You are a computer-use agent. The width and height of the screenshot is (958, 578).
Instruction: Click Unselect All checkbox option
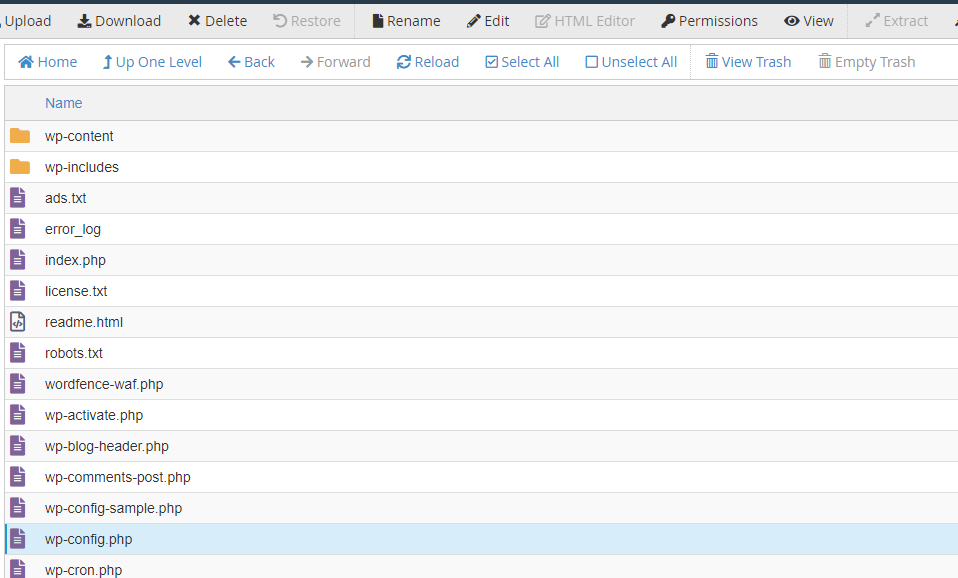pyautogui.click(x=631, y=62)
